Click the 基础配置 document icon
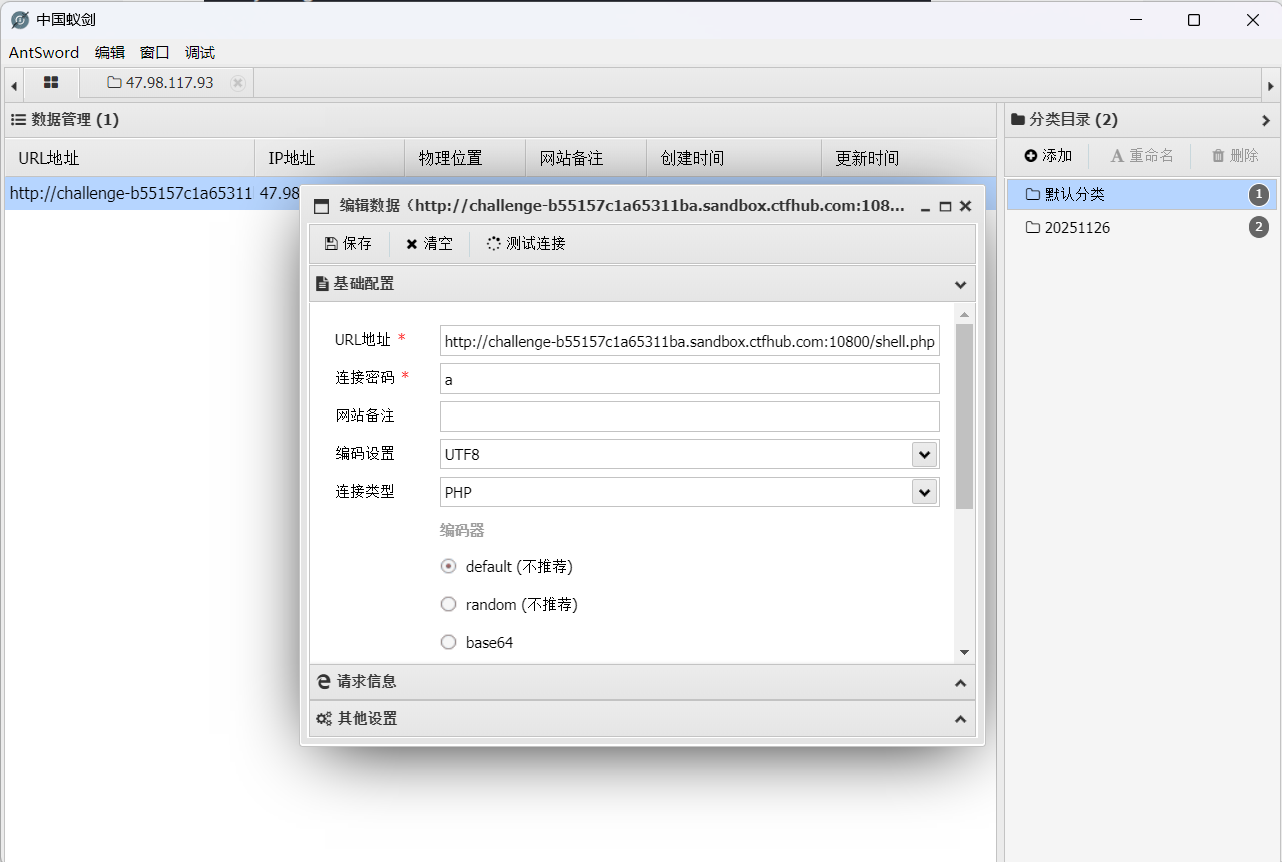 322,284
